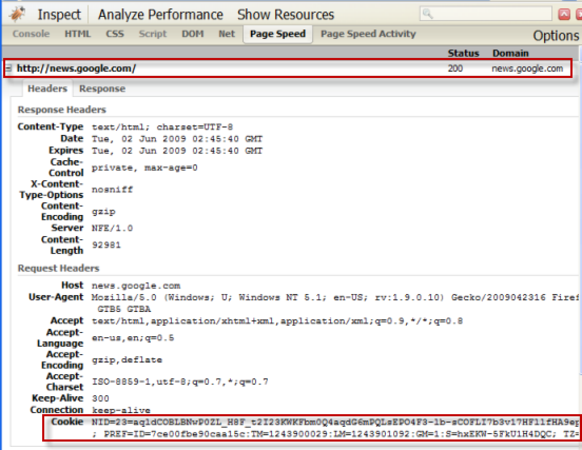The image size is (582, 450).
Task: Open the Page Speed Activity tab
Action: [x=368, y=34]
